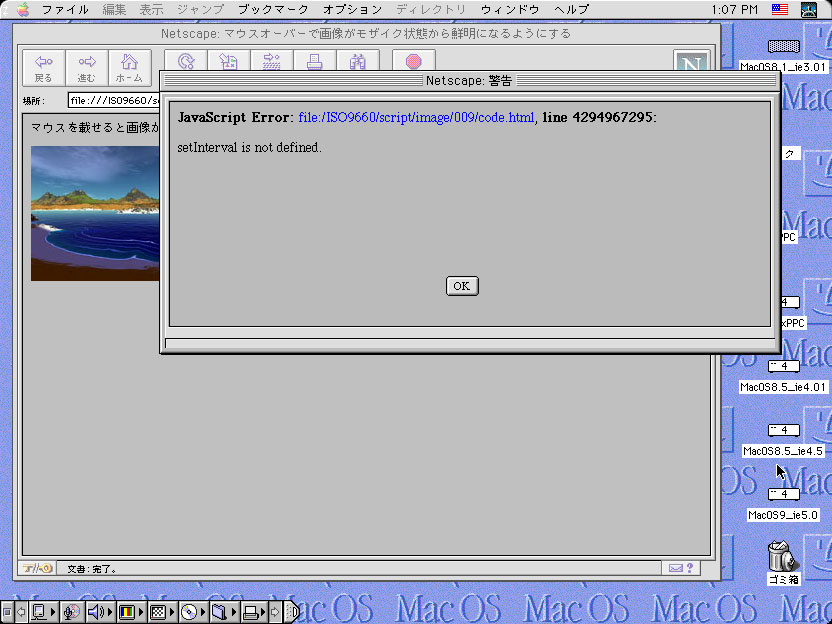This screenshot has width=832, height=624.
Task: Open the mail envelope icon in status bar
Action: tap(675, 568)
